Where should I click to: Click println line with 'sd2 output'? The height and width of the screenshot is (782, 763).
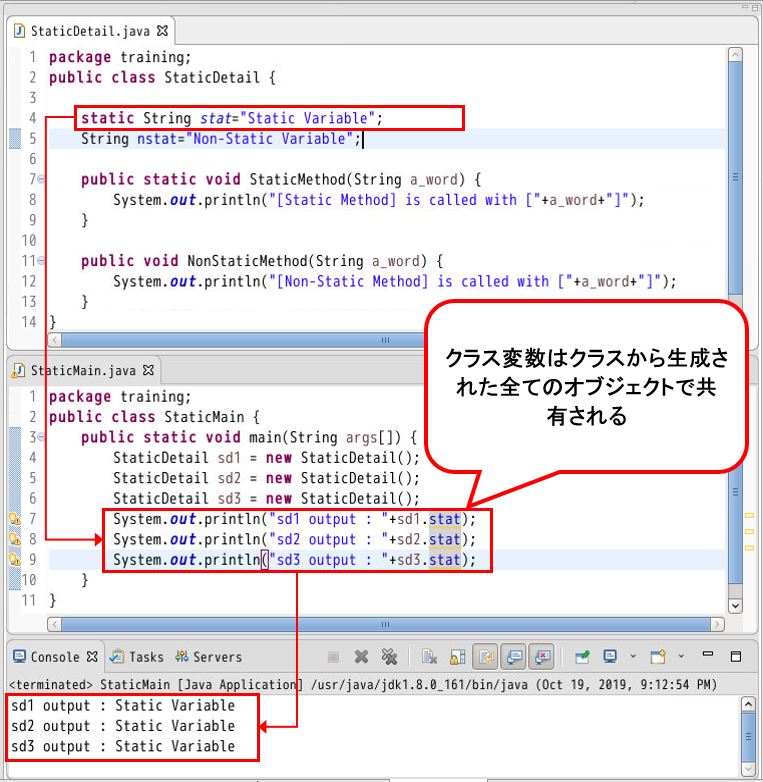point(294,539)
